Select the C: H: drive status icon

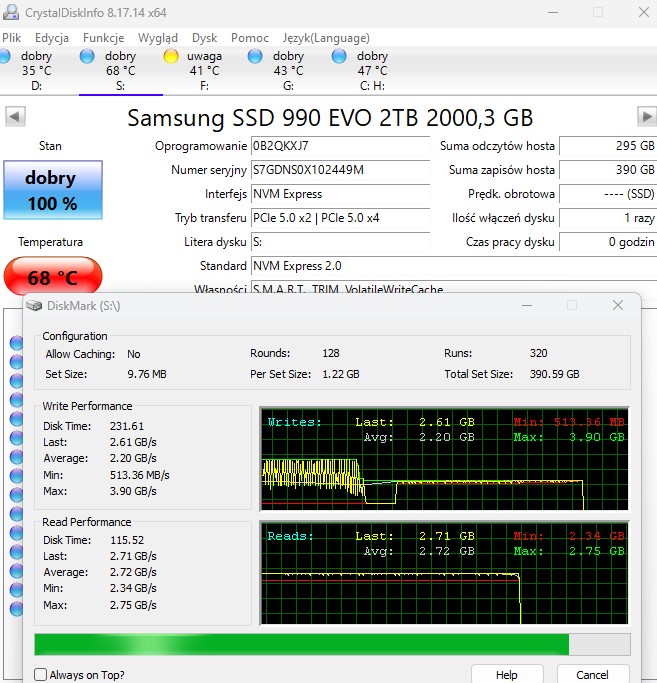coord(340,56)
